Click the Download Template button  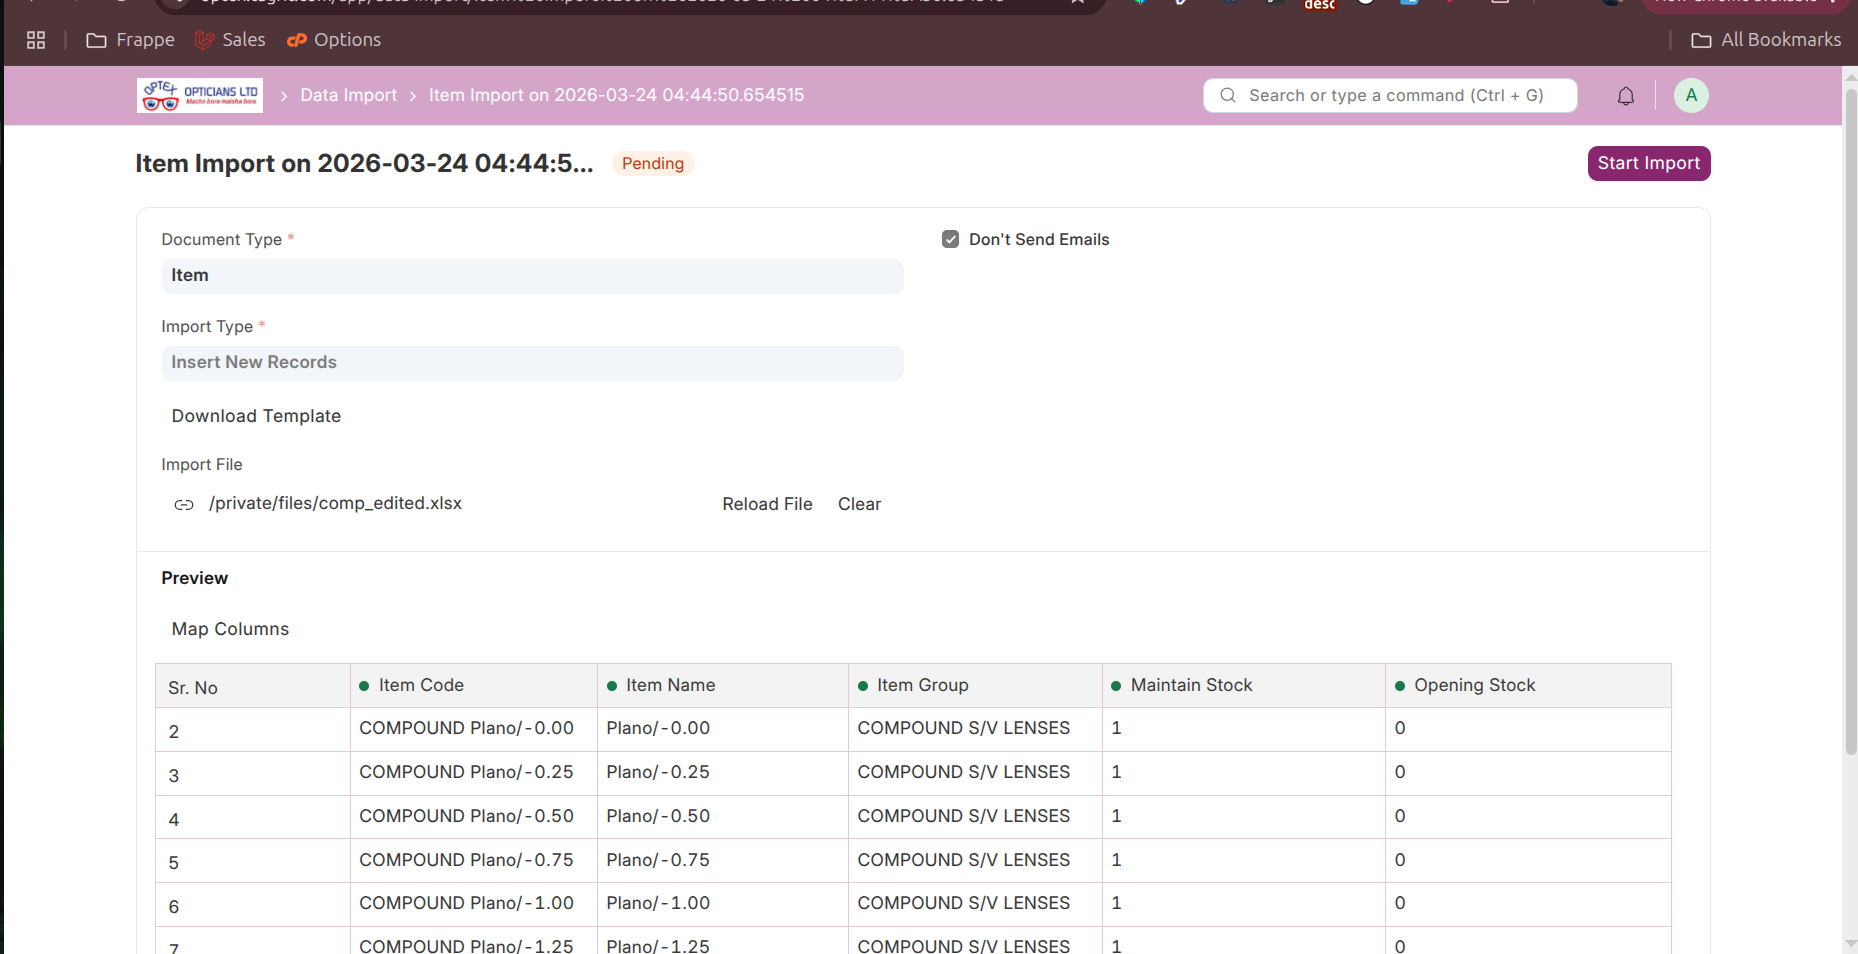(256, 416)
